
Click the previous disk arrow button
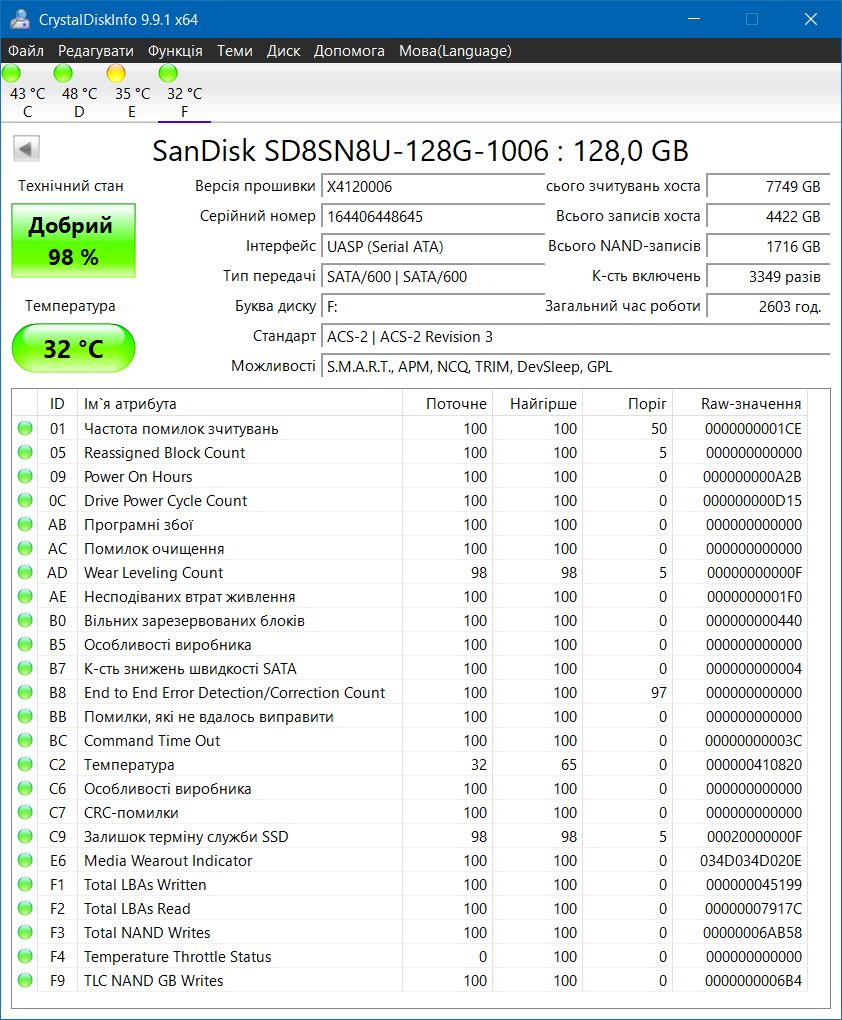click(27, 149)
